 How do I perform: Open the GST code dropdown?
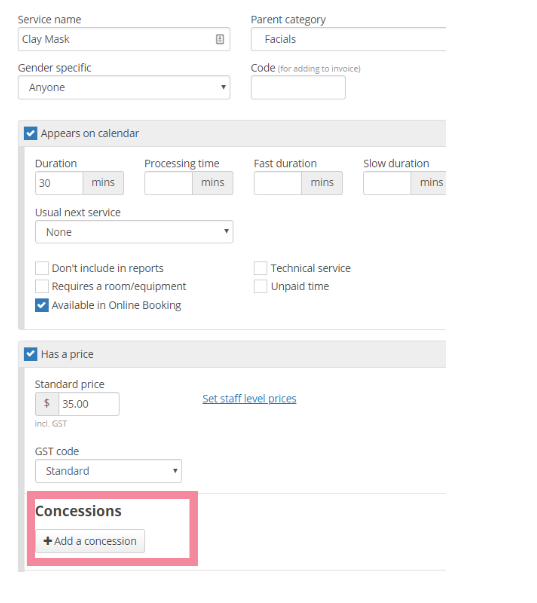coord(108,471)
